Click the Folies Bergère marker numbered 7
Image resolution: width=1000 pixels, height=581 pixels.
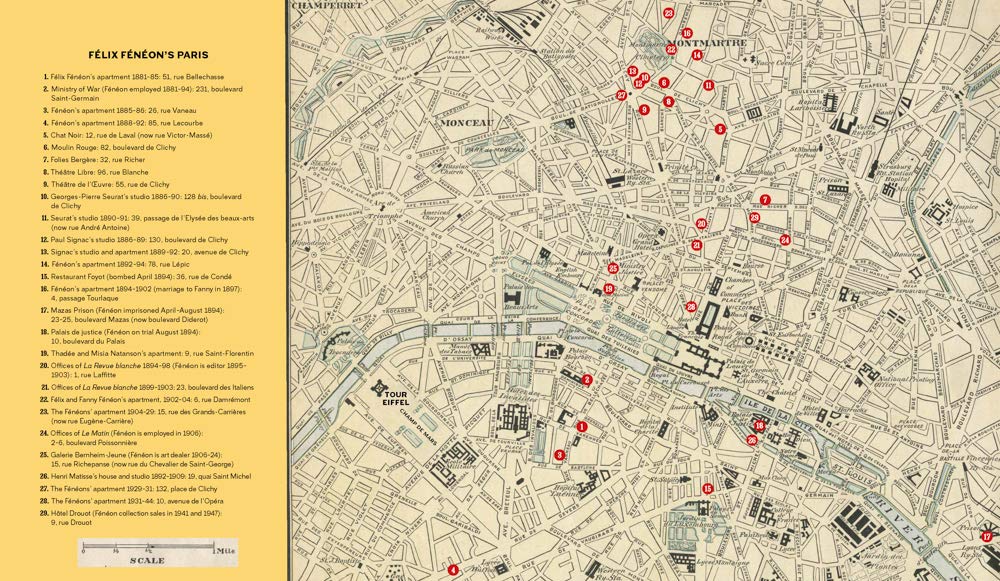click(x=765, y=200)
